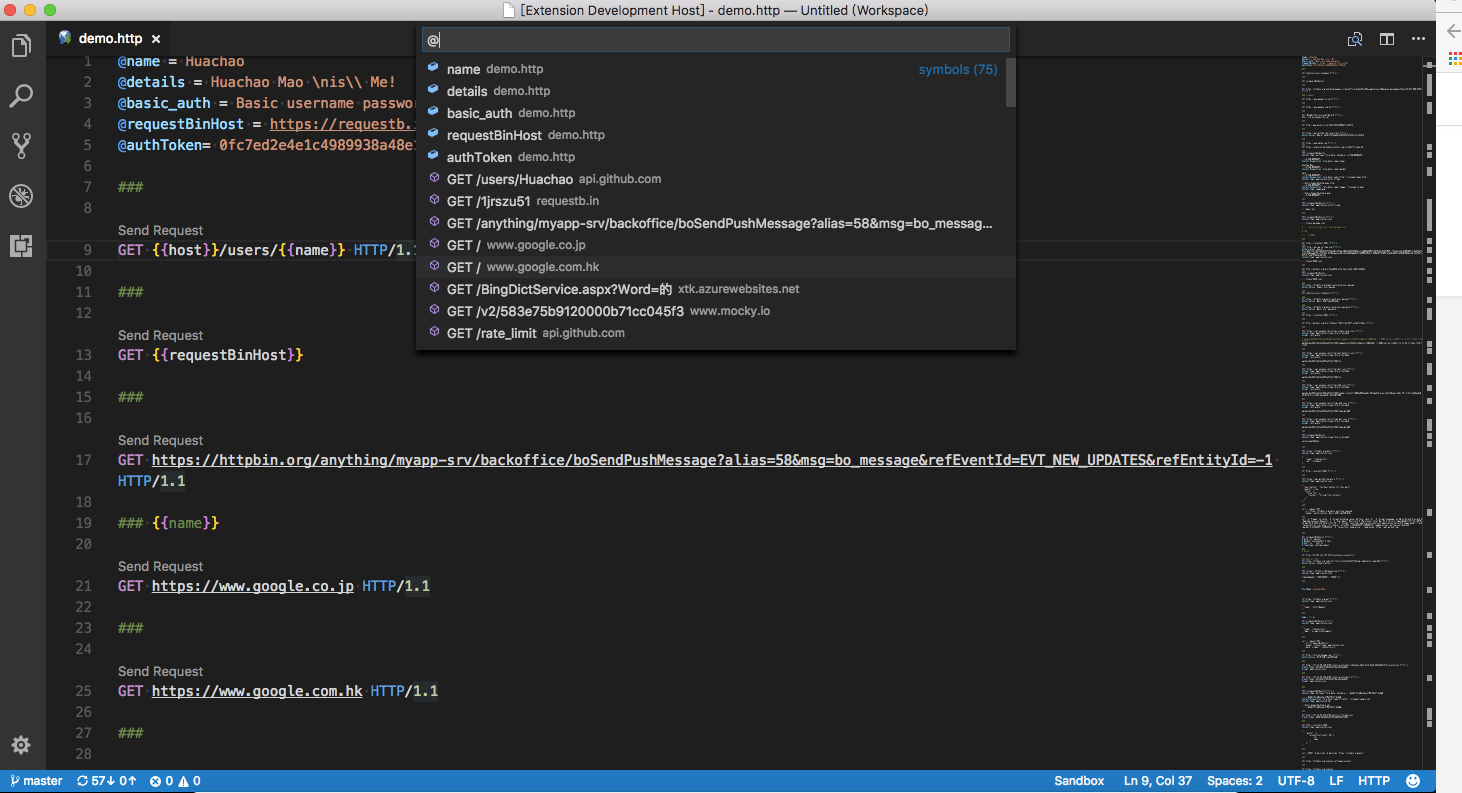Select the requestBinHost symbol in list
The width and height of the screenshot is (1462, 793).
(x=494, y=135)
